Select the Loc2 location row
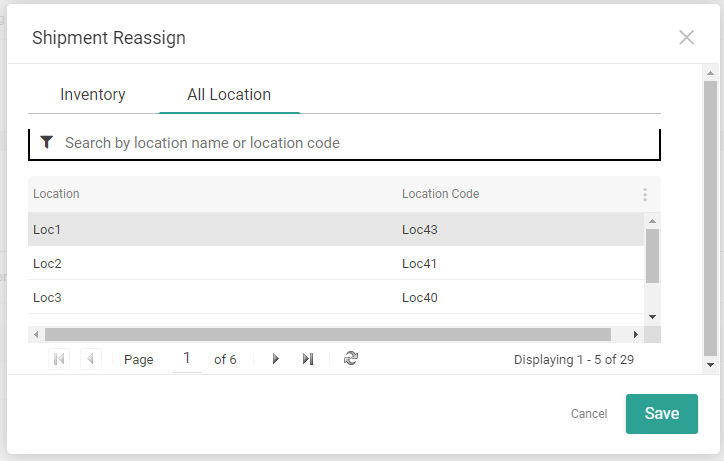Screen dimensions: 724x461 point(336,263)
